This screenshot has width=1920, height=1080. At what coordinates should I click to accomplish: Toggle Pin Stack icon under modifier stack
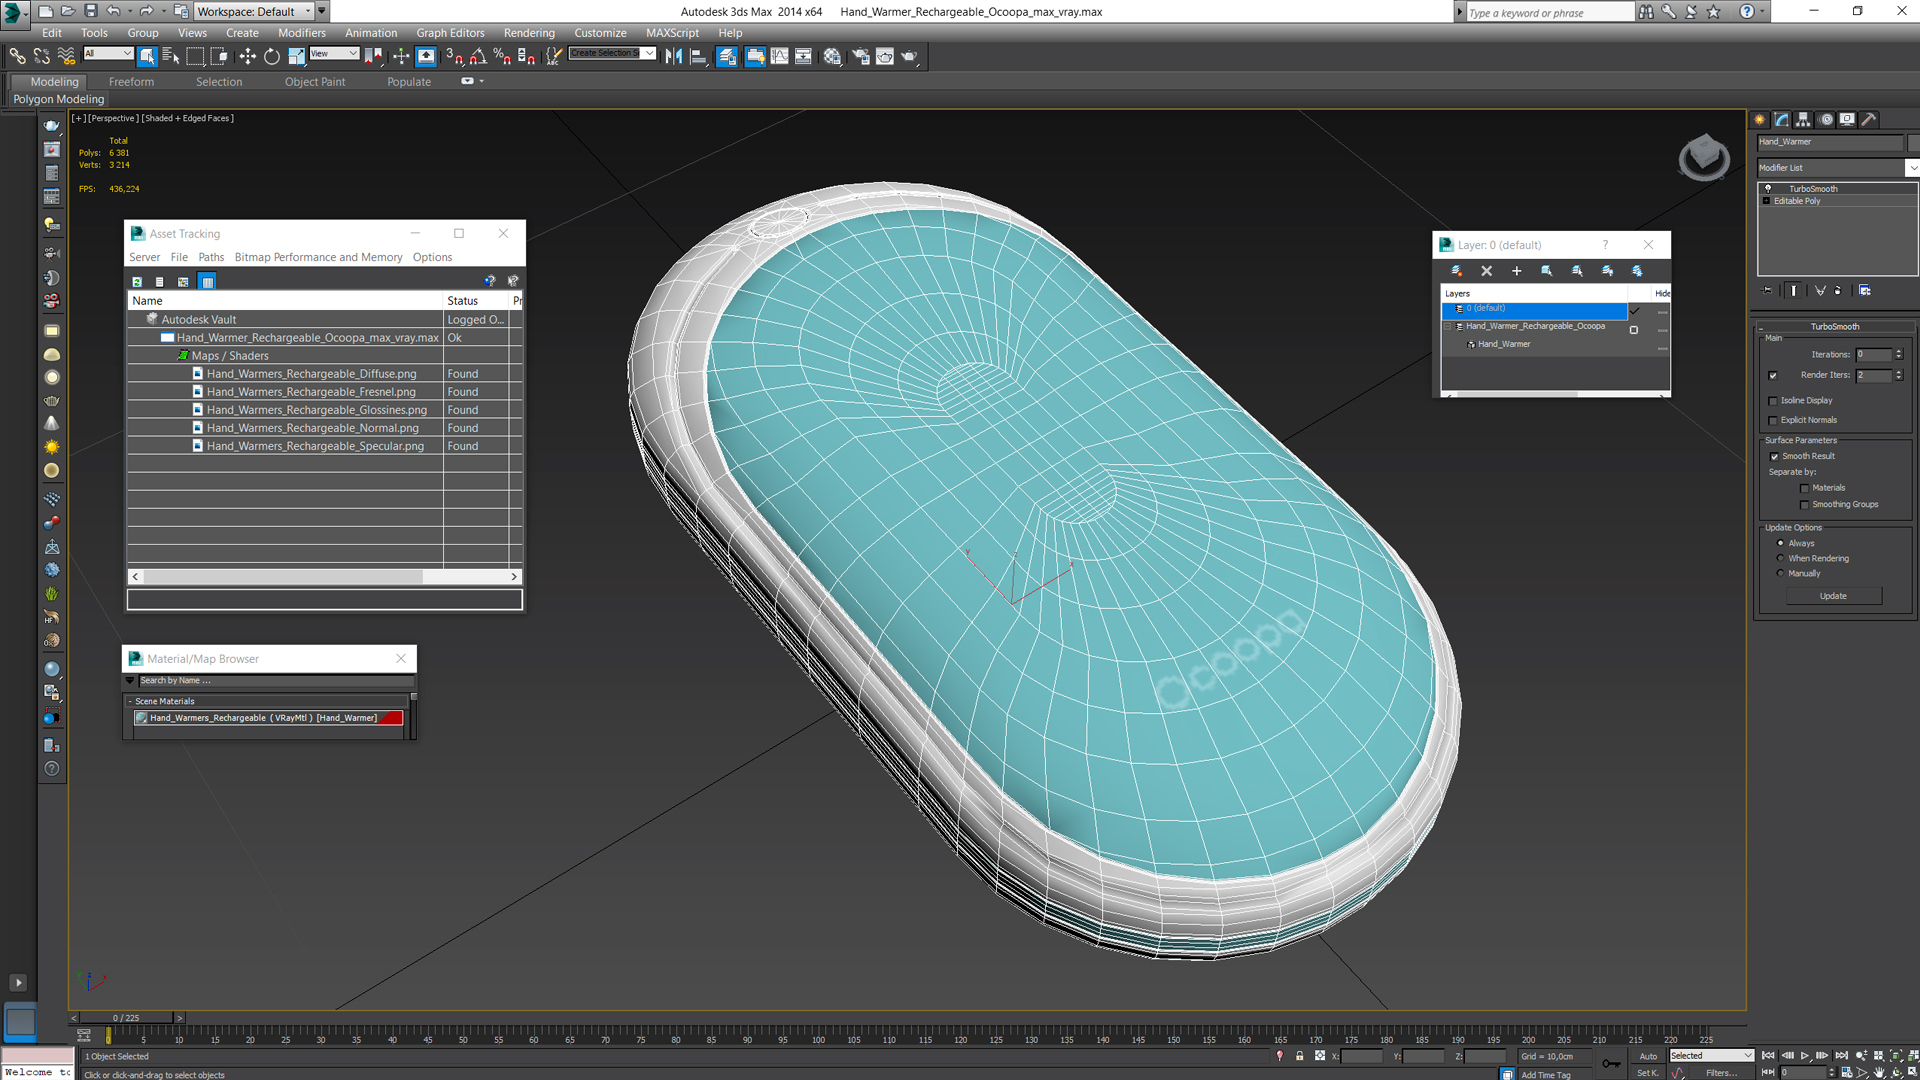[1768, 291]
